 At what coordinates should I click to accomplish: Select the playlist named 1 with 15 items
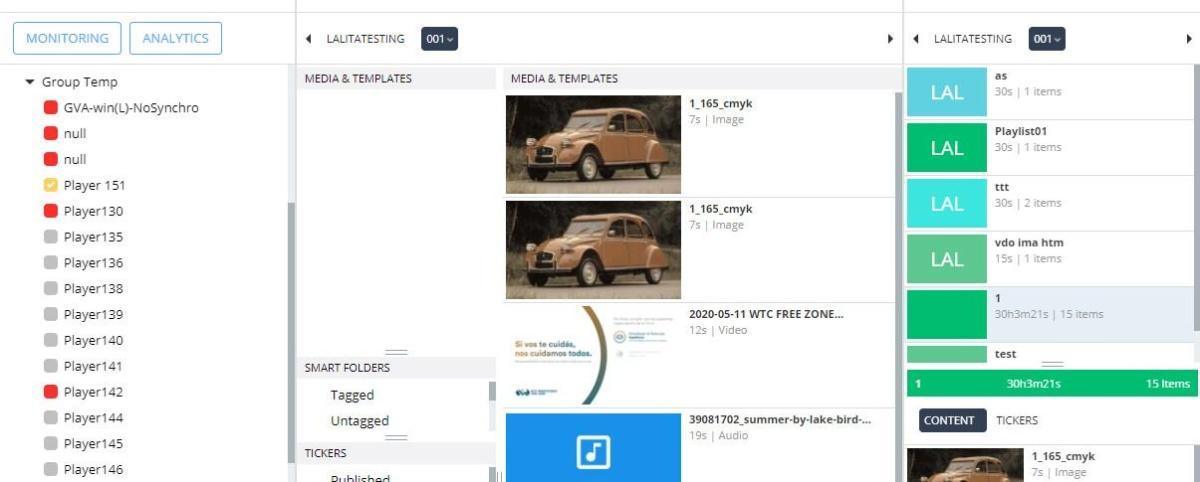[x=1049, y=314]
